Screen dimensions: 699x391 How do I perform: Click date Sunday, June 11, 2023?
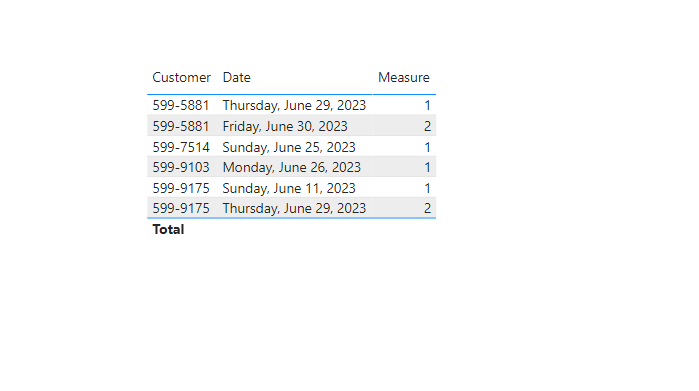click(289, 188)
